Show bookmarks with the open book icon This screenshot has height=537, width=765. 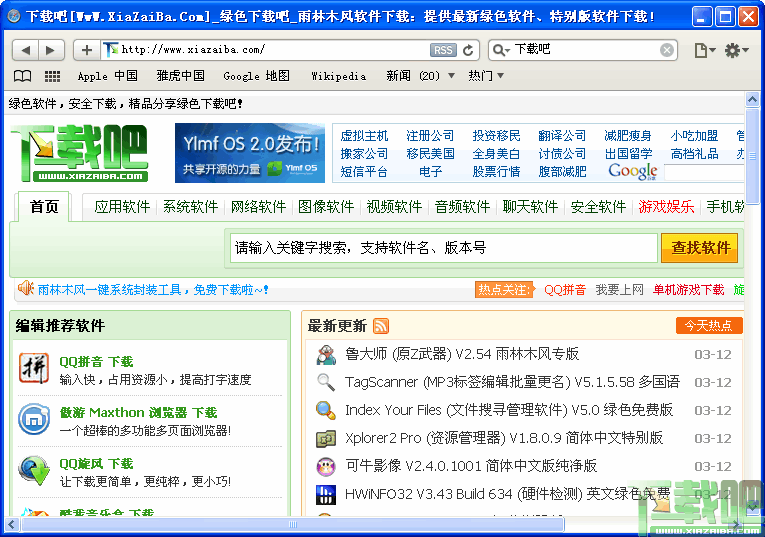tap(22, 76)
